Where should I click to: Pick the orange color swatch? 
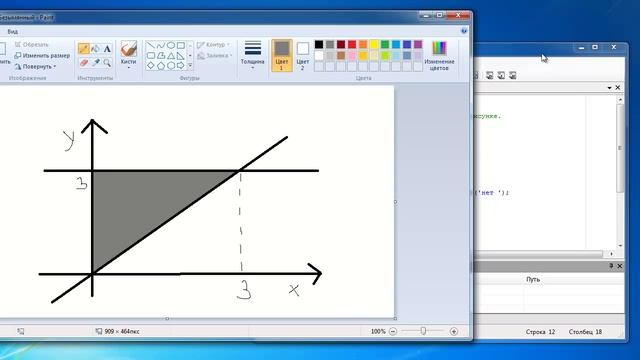pos(363,44)
